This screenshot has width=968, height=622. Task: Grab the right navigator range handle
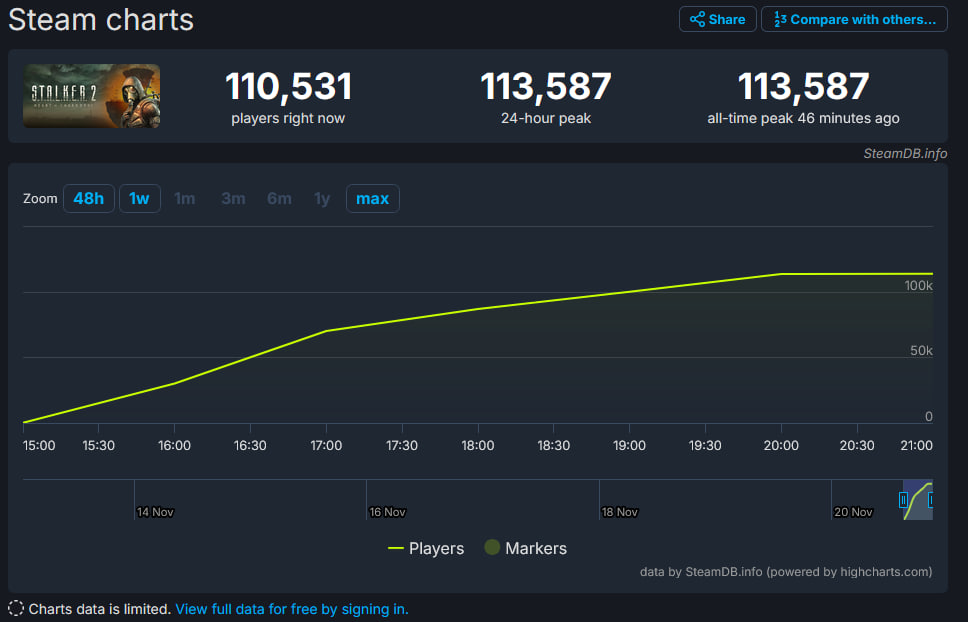[930, 500]
